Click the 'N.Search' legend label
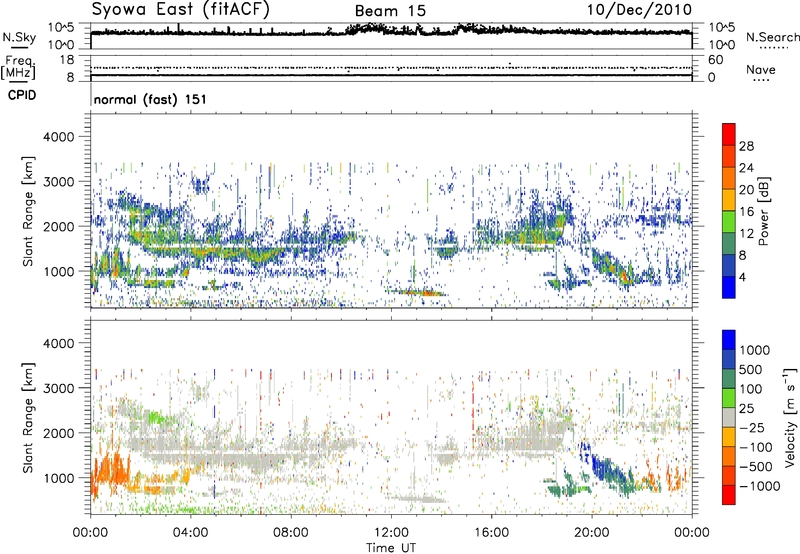This screenshot has height=554, width=800. pyautogui.click(x=772, y=37)
